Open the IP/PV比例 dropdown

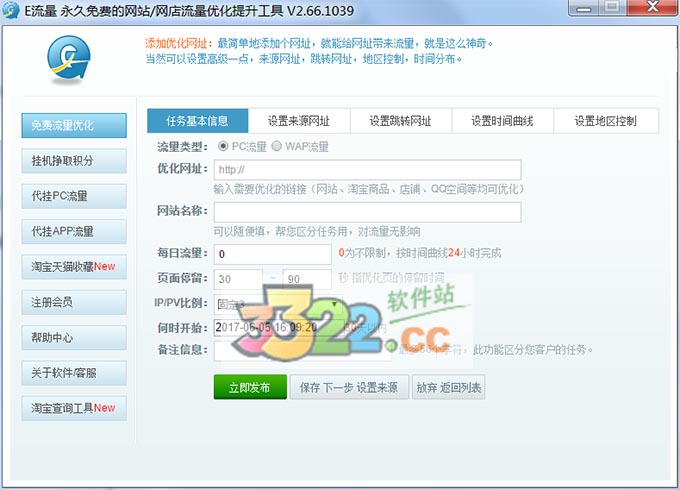278,304
